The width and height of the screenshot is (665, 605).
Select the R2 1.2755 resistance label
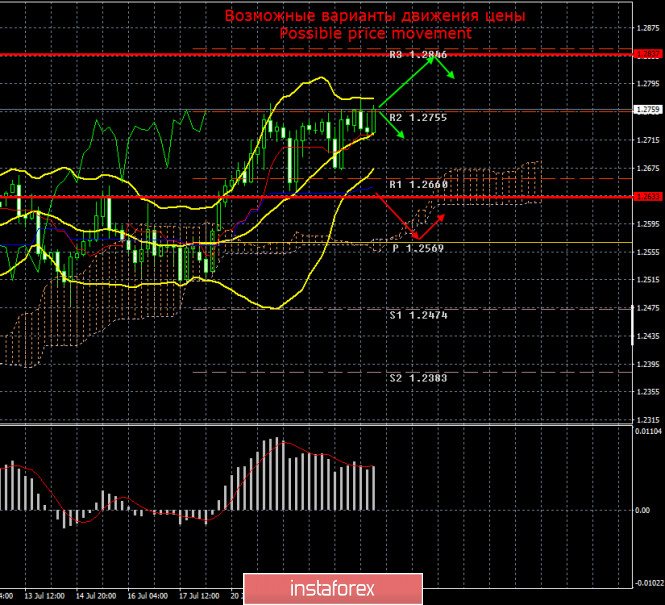pyautogui.click(x=418, y=117)
